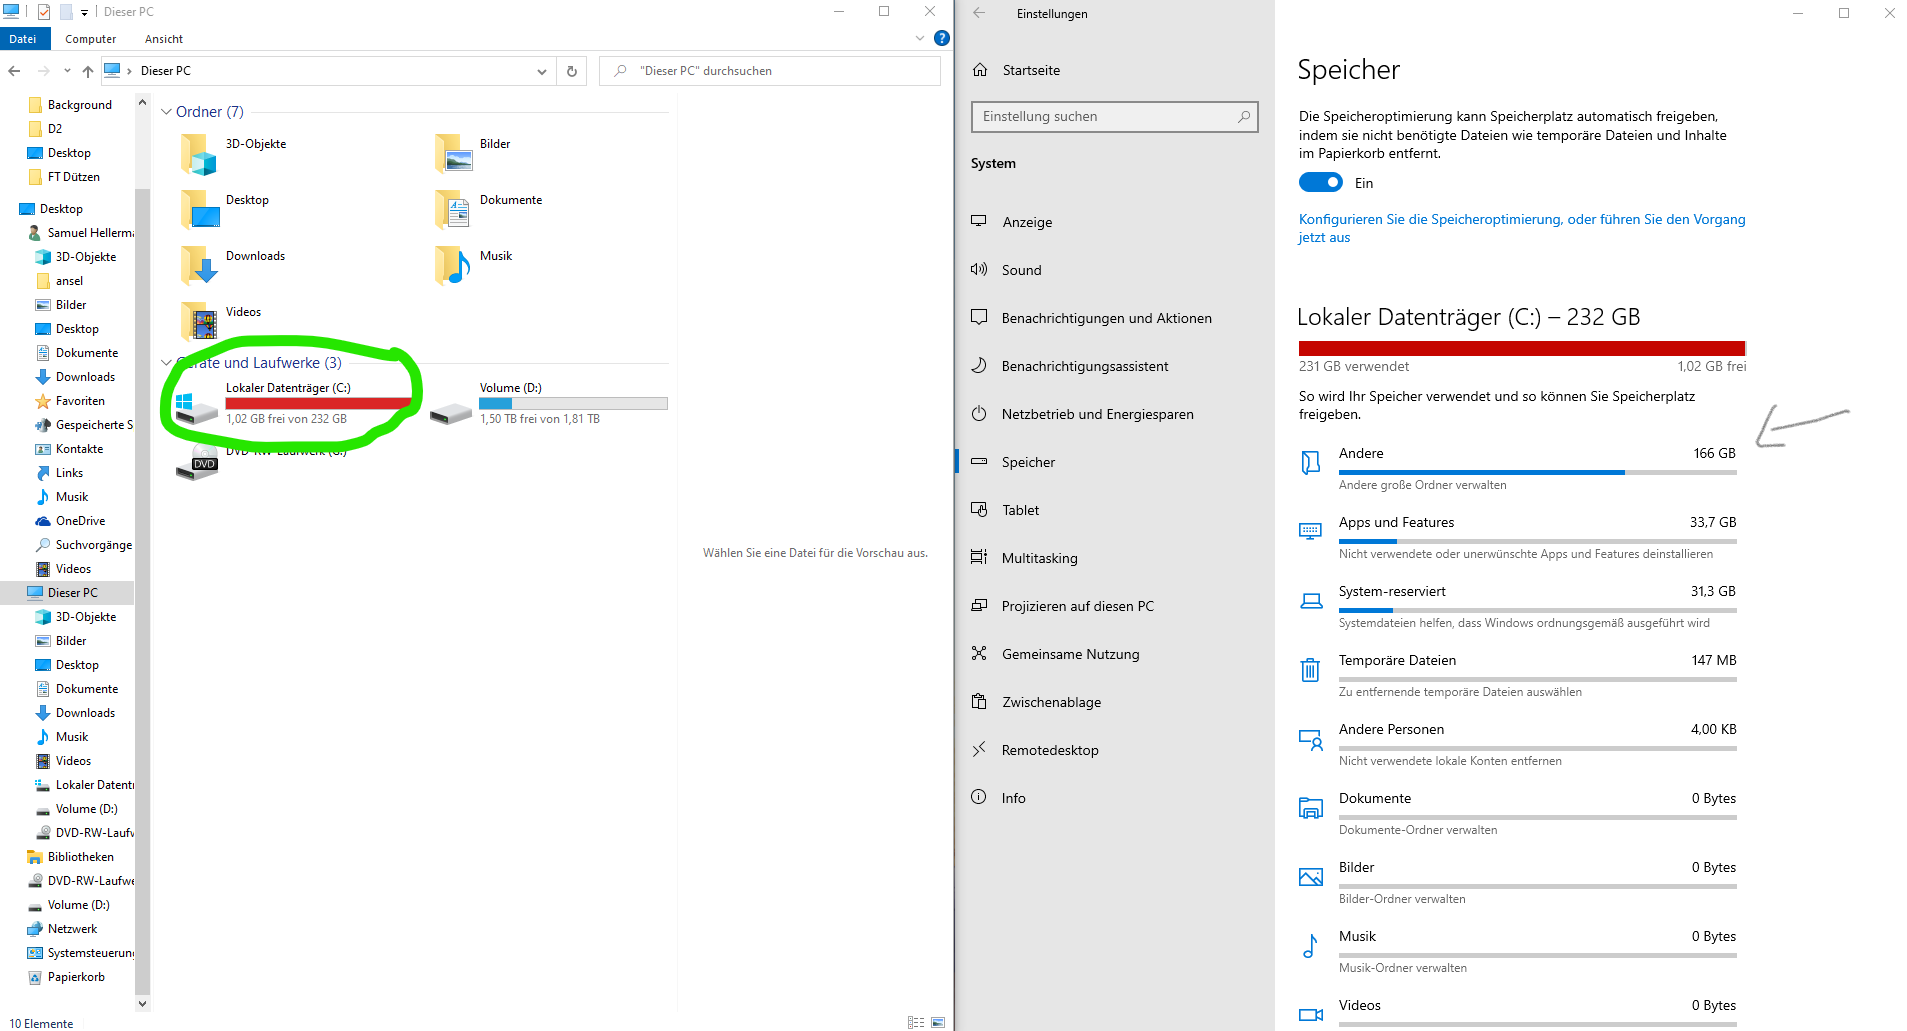Open the Datei menu
Screen dimensions: 1907x1031
(23, 39)
